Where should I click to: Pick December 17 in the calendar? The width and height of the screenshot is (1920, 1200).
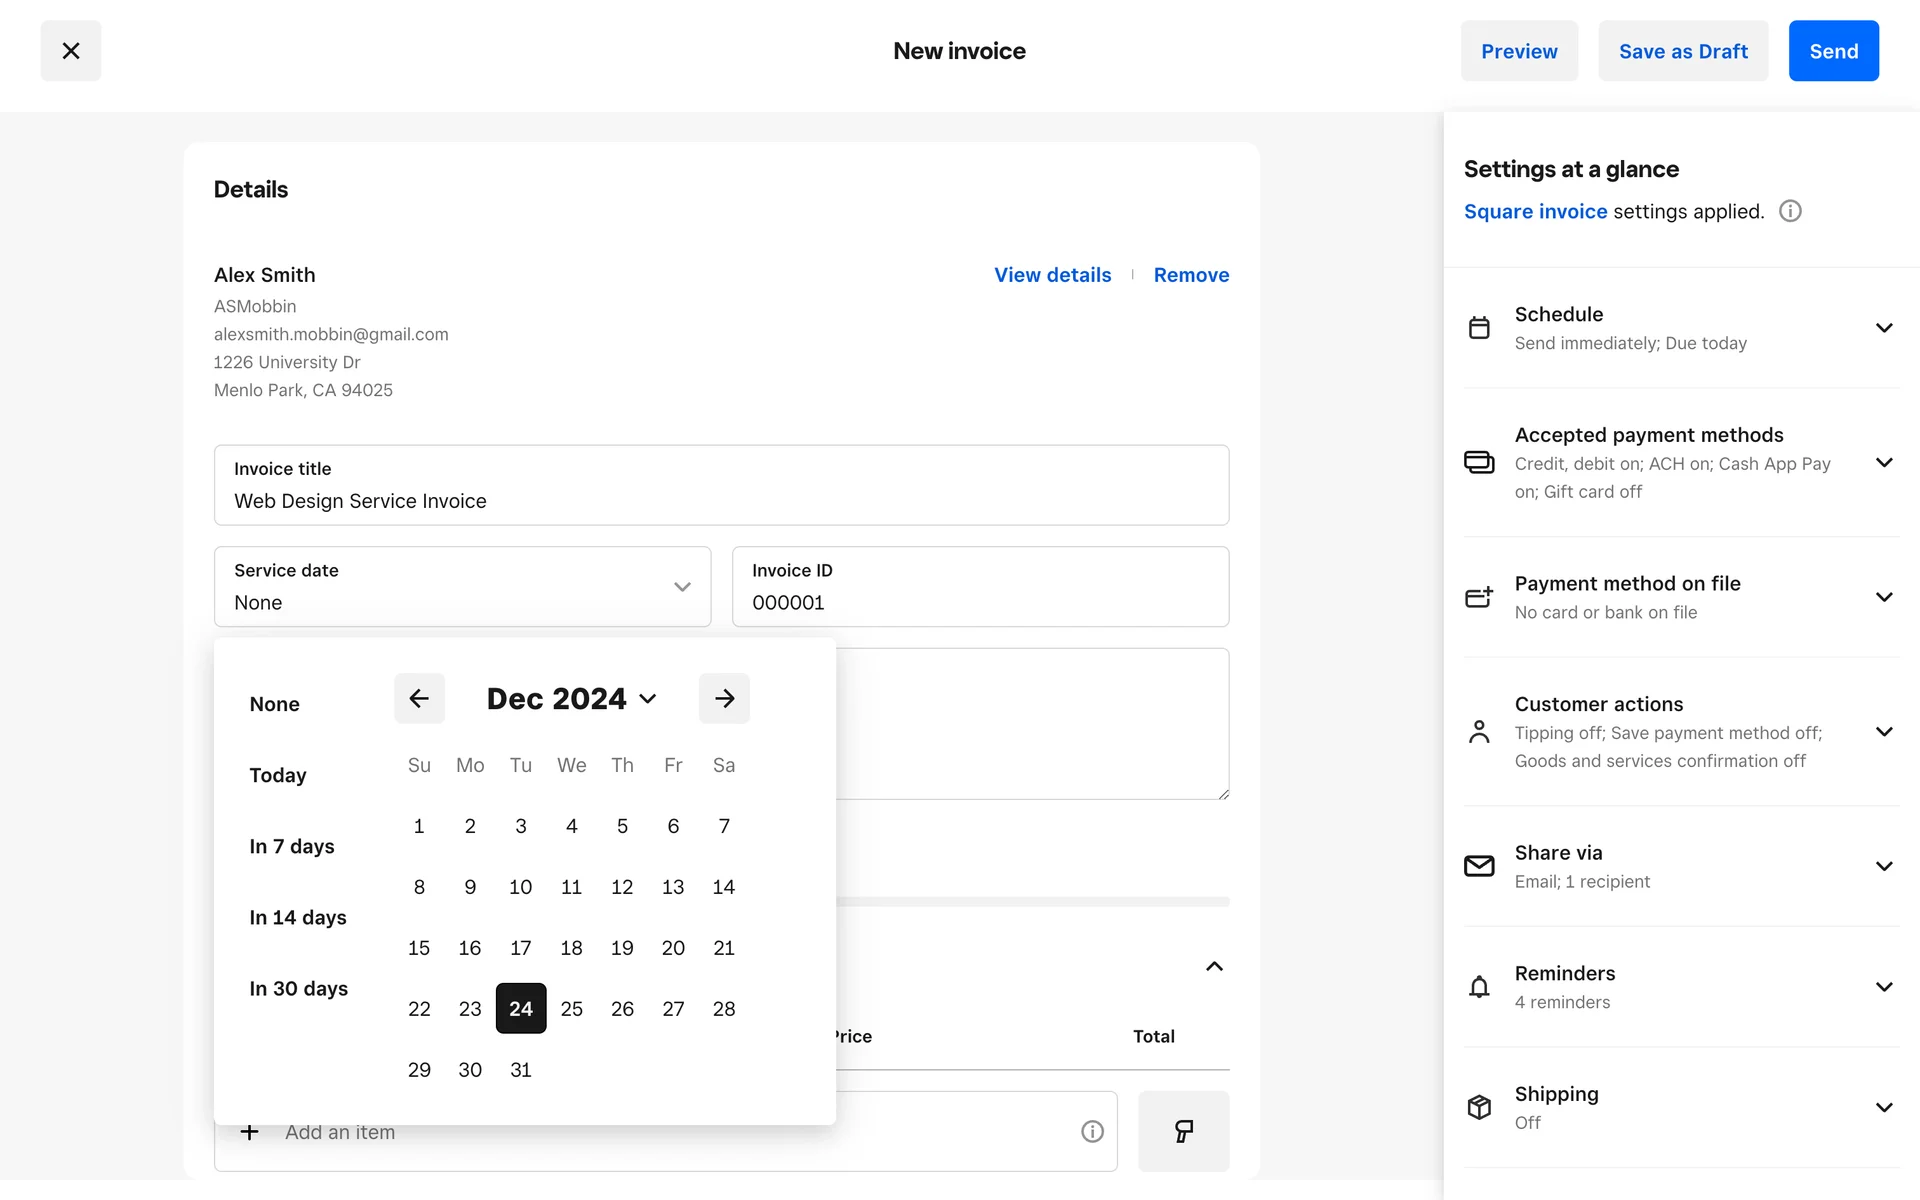tap(520, 948)
